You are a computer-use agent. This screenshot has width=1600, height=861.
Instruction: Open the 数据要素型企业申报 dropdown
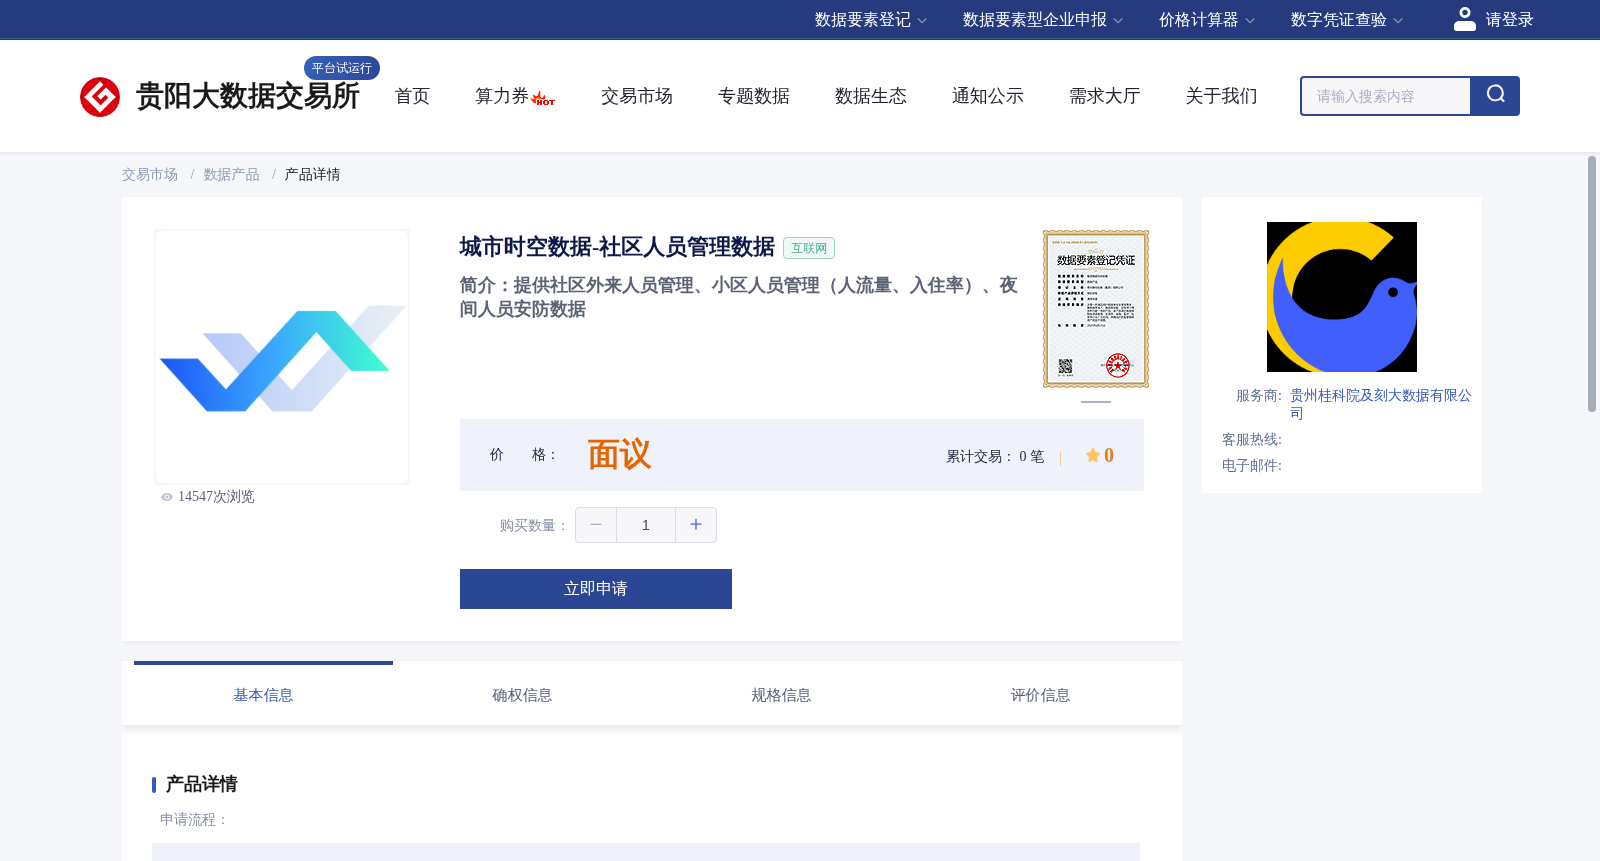(x=1043, y=20)
